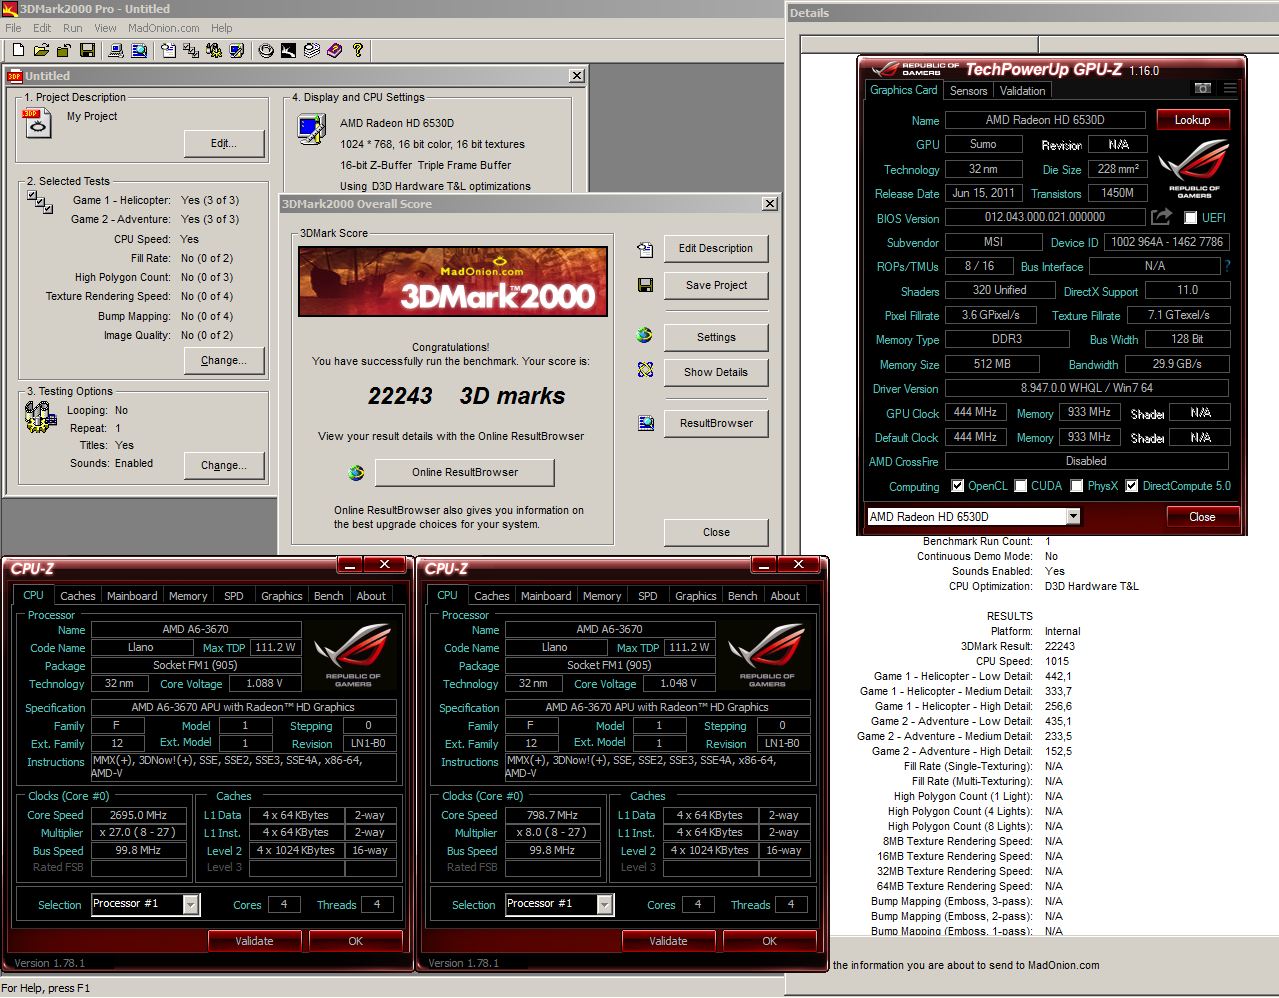Open the Run menu

(73, 28)
